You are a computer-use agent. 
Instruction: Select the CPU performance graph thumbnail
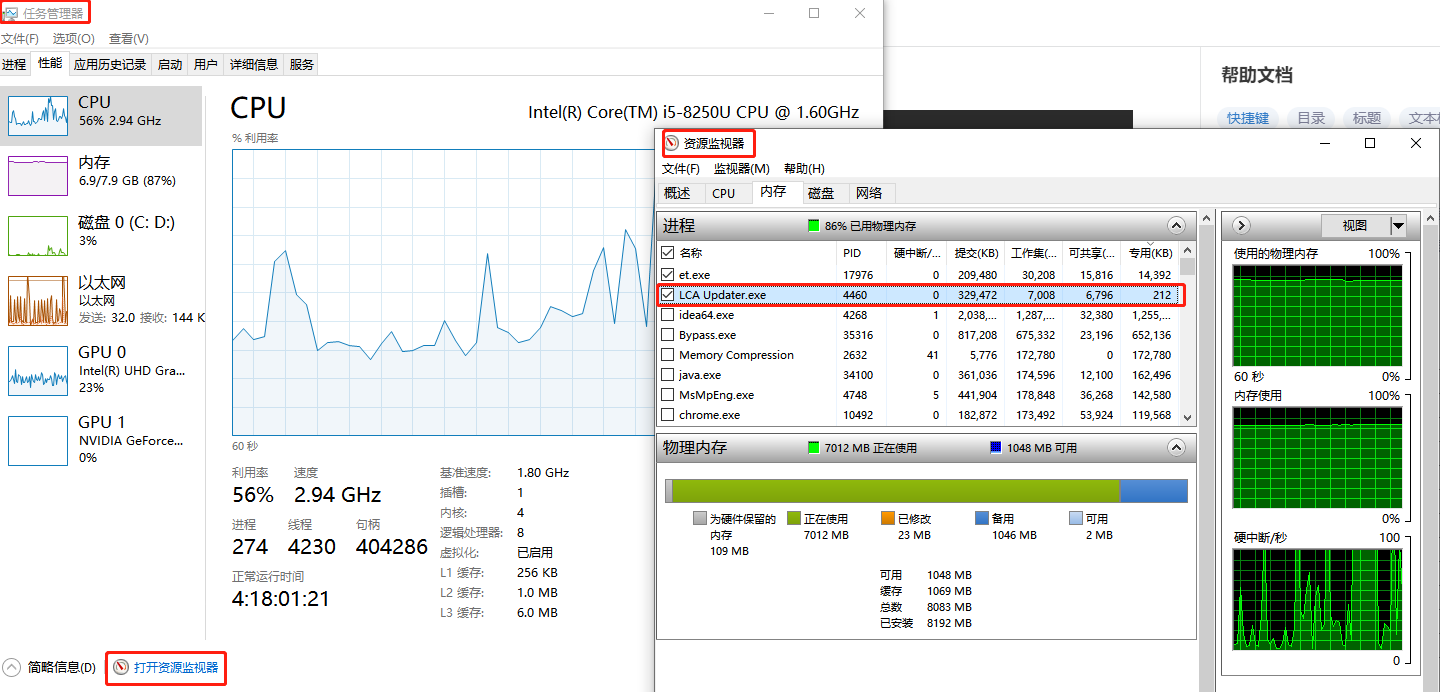point(38,116)
